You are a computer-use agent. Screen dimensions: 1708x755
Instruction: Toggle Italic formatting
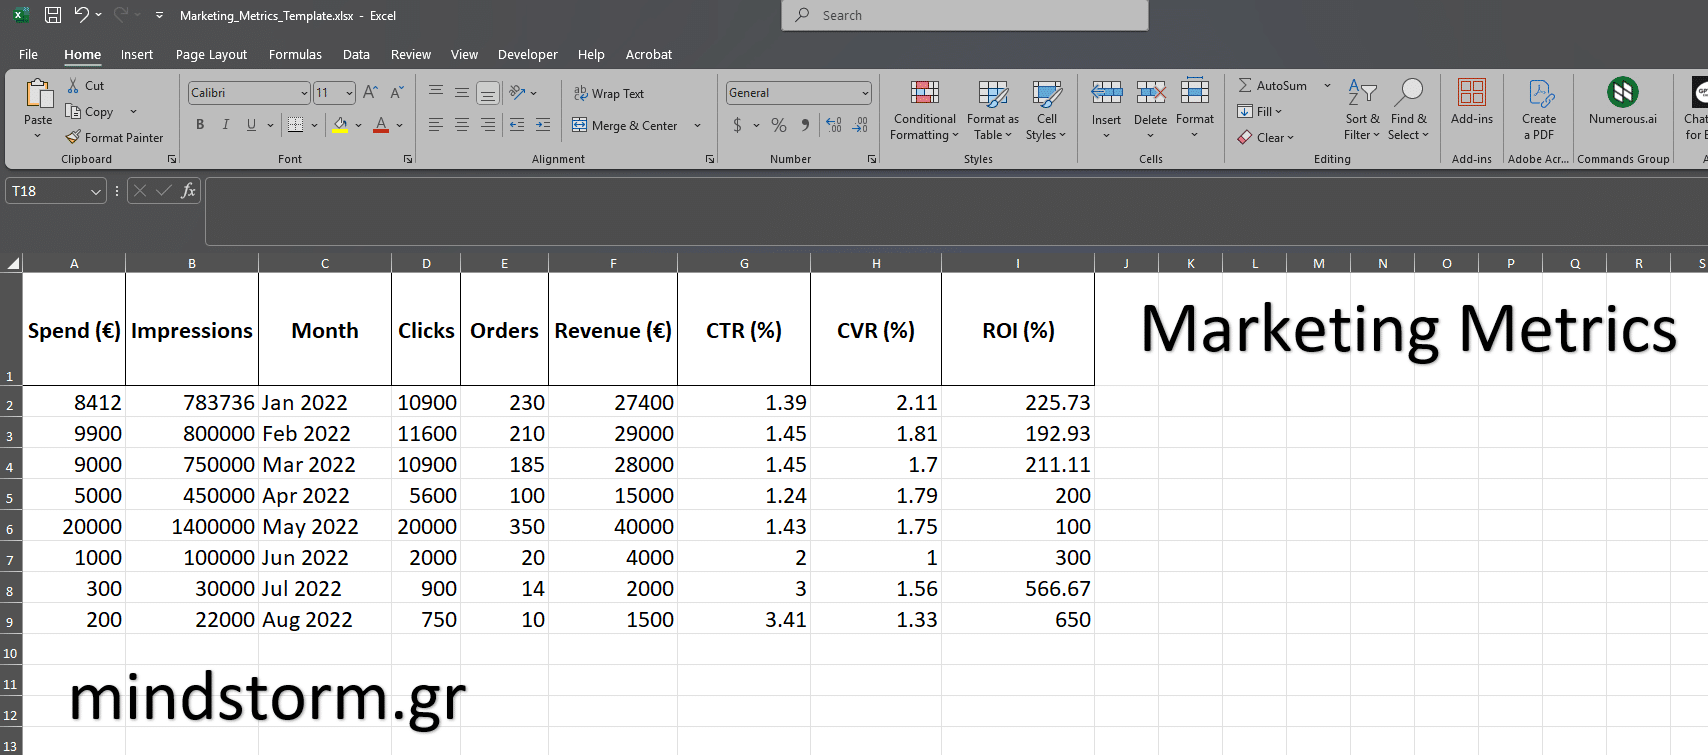[x=226, y=125]
